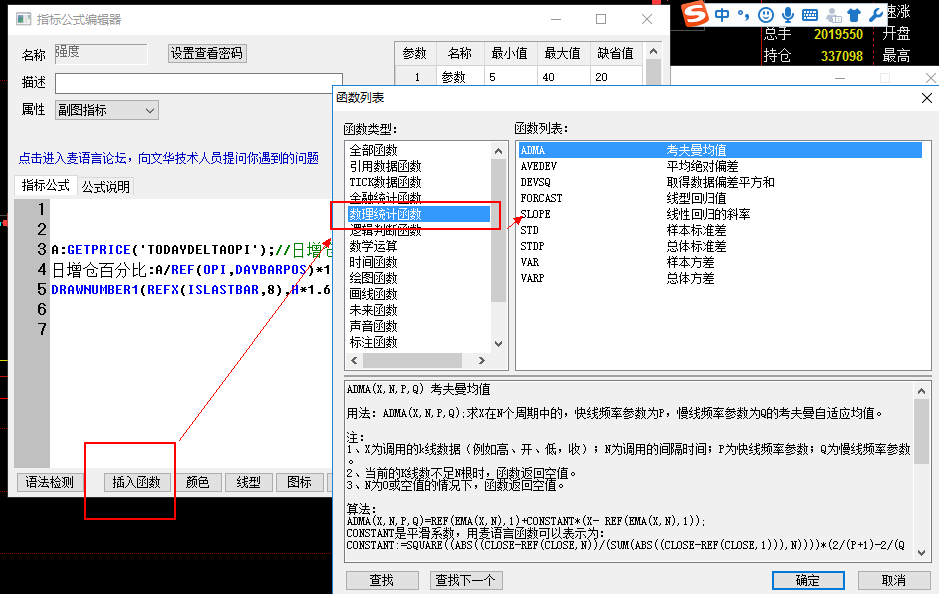The image size is (939, 594).
Task: Open Sogou skin shop shirt icon
Action: pos(853,14)
